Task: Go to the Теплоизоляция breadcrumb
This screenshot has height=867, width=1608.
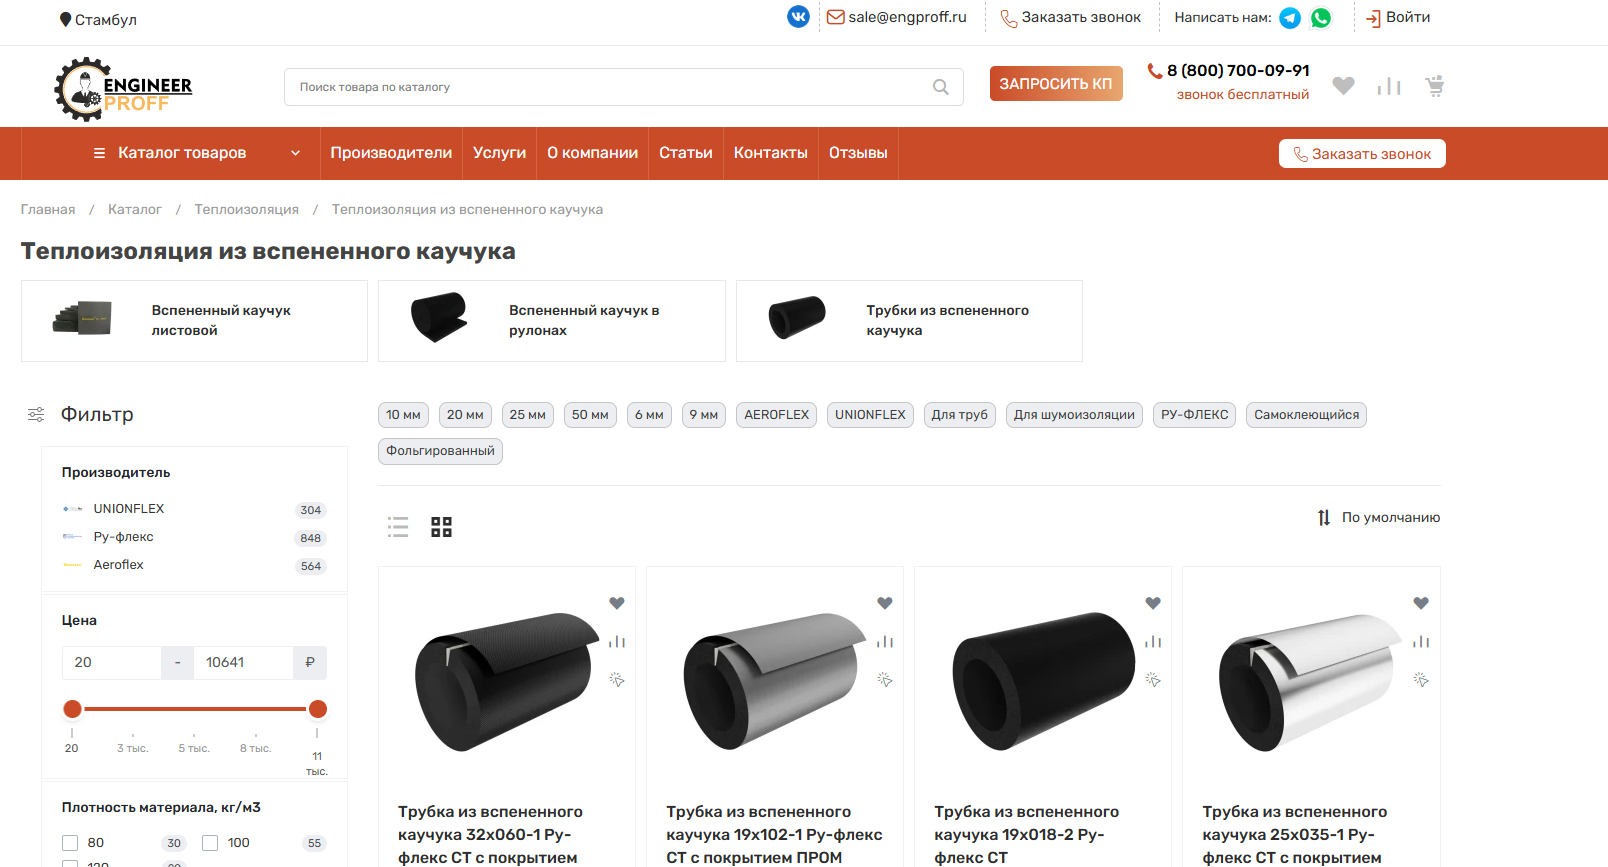Action: [246, 209]
